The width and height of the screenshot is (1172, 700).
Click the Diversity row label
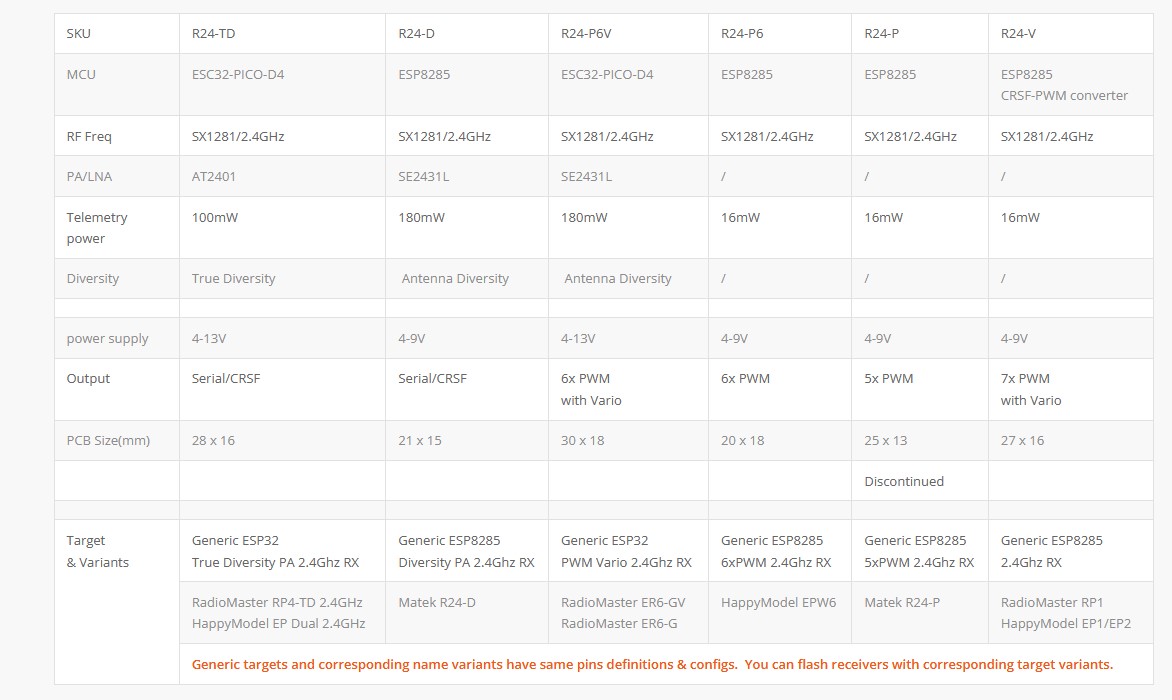point(93,279)
